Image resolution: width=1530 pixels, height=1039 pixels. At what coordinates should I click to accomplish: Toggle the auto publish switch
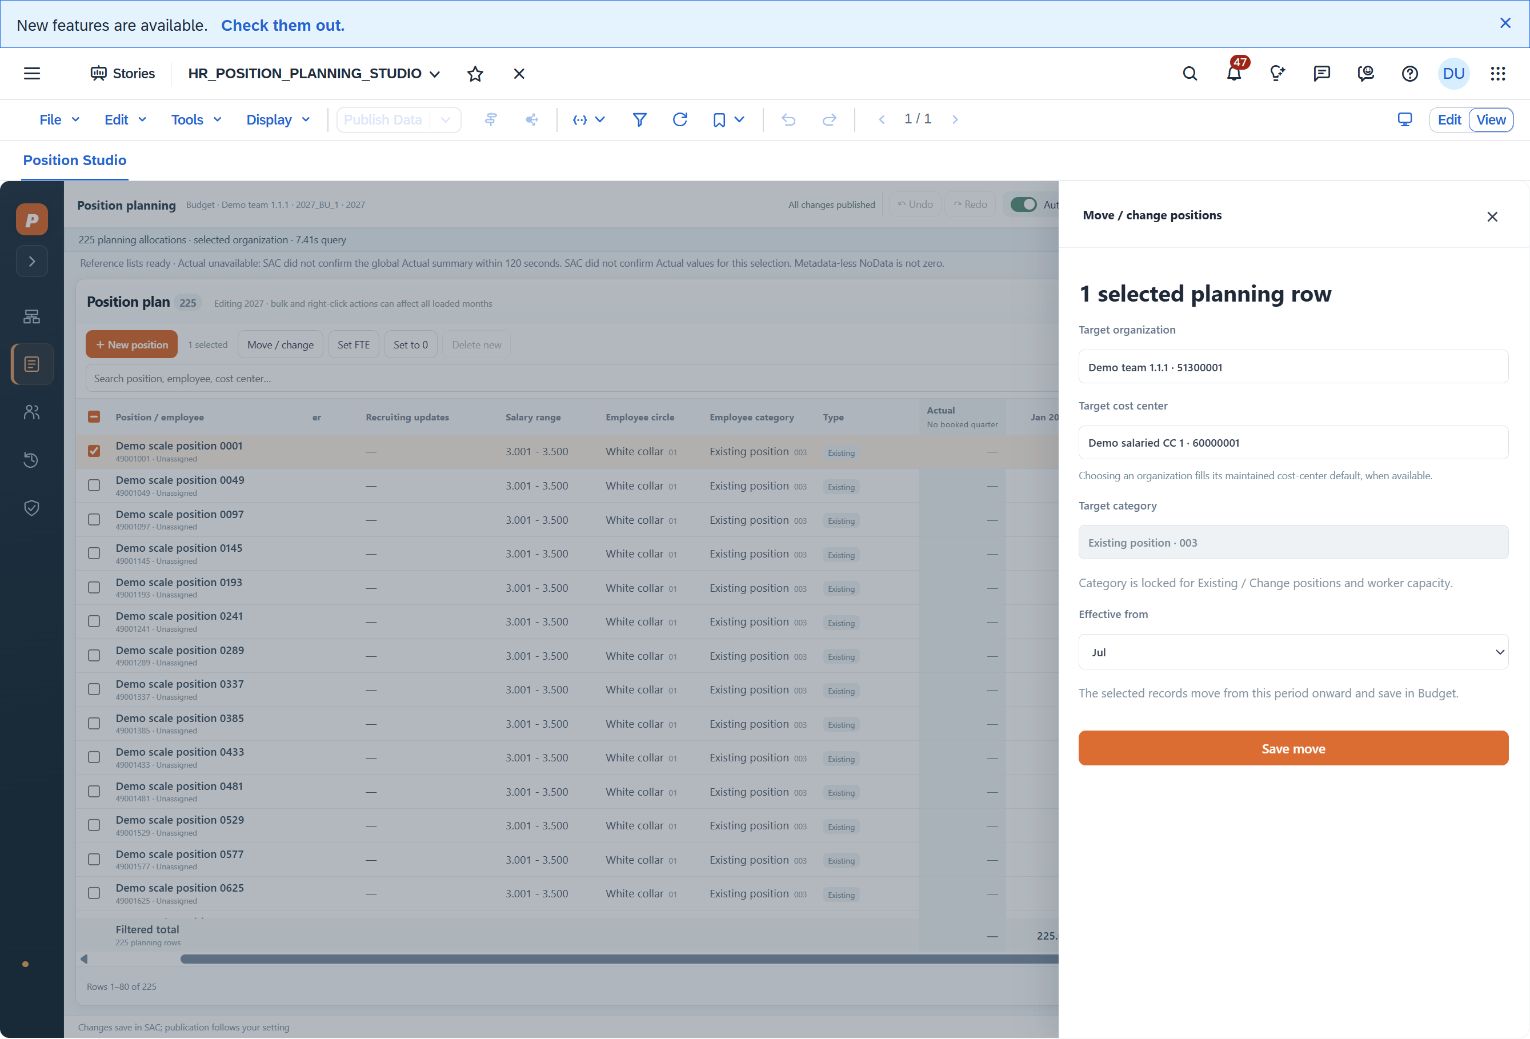click(x=1024, y=204)
